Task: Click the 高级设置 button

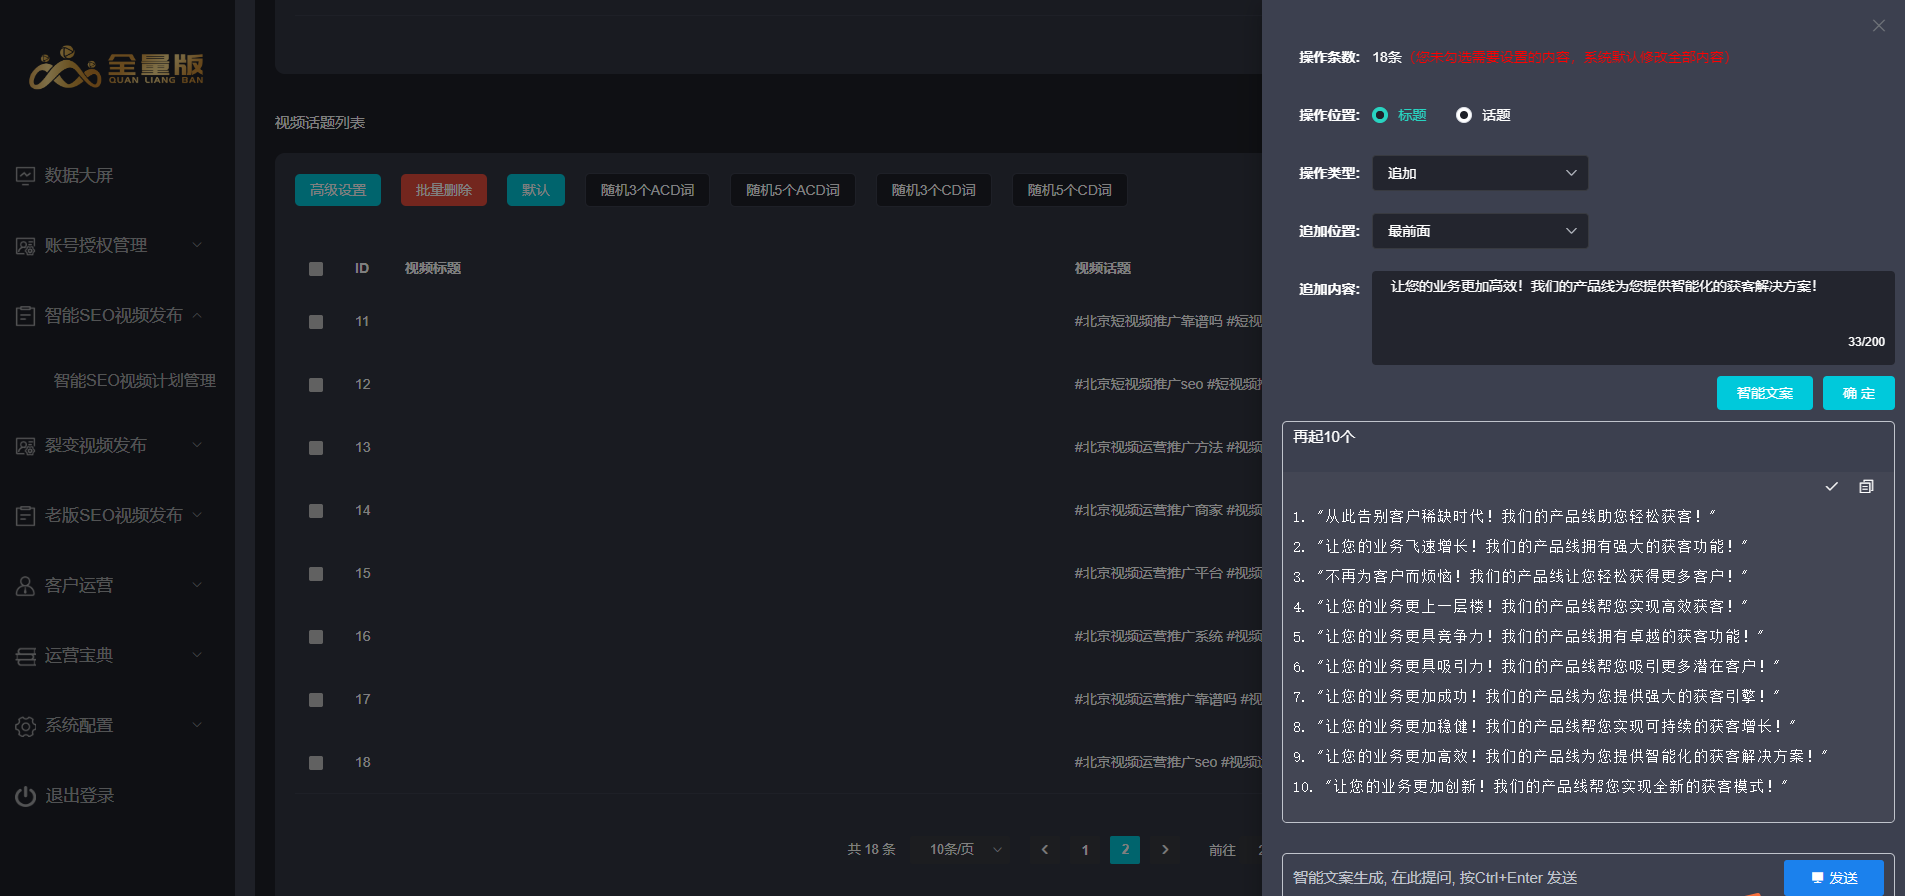Action: click(338, 190)
